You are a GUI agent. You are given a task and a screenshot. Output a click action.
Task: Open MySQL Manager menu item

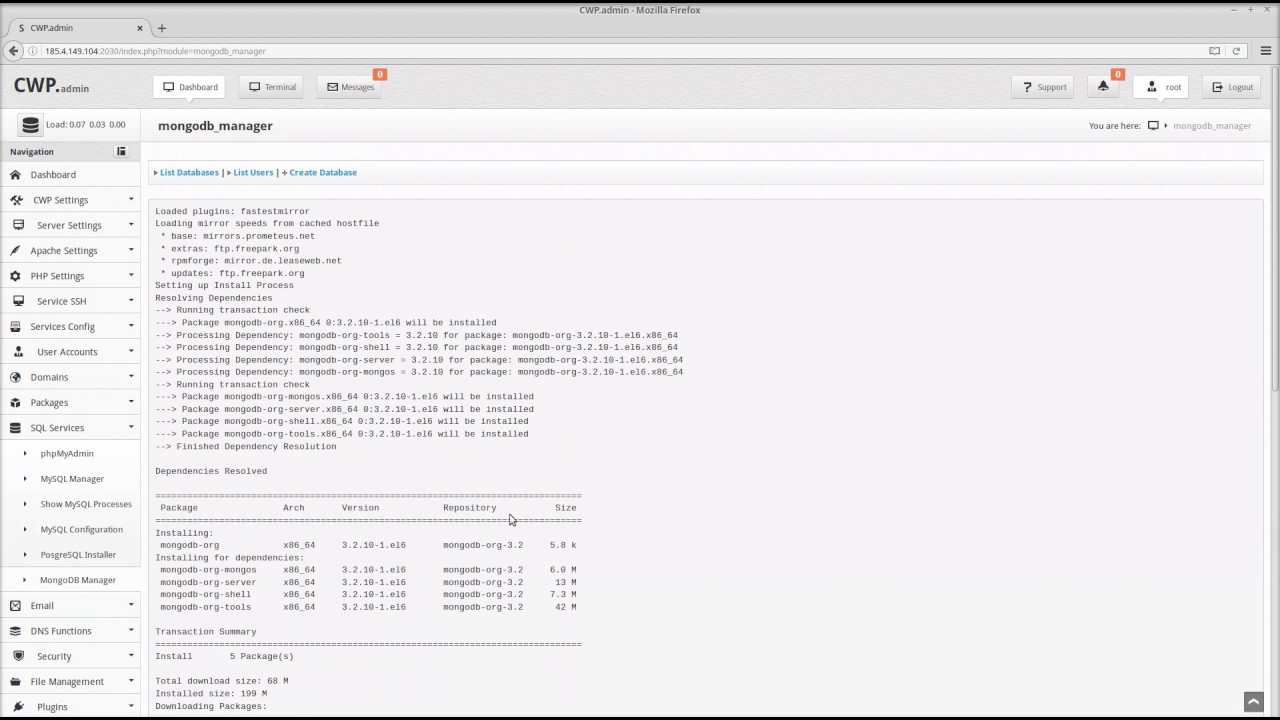(x=72, y=479)
